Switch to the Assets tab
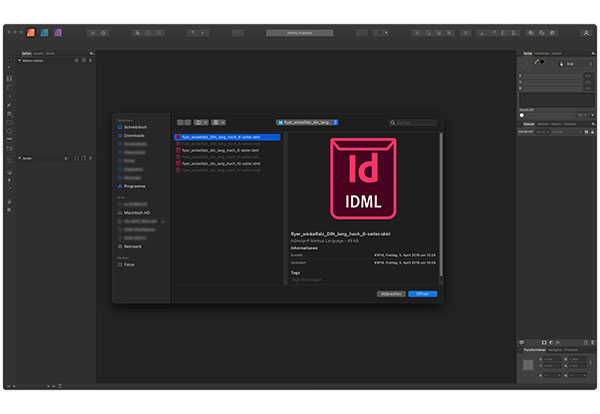 coord(39,54)
